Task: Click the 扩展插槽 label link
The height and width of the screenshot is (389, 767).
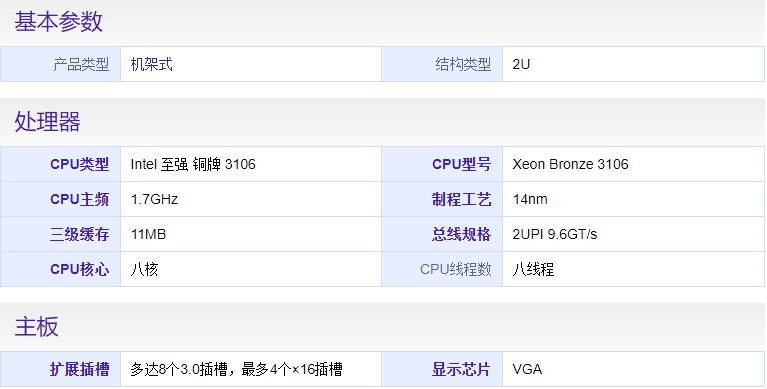Action: (80, 369)
